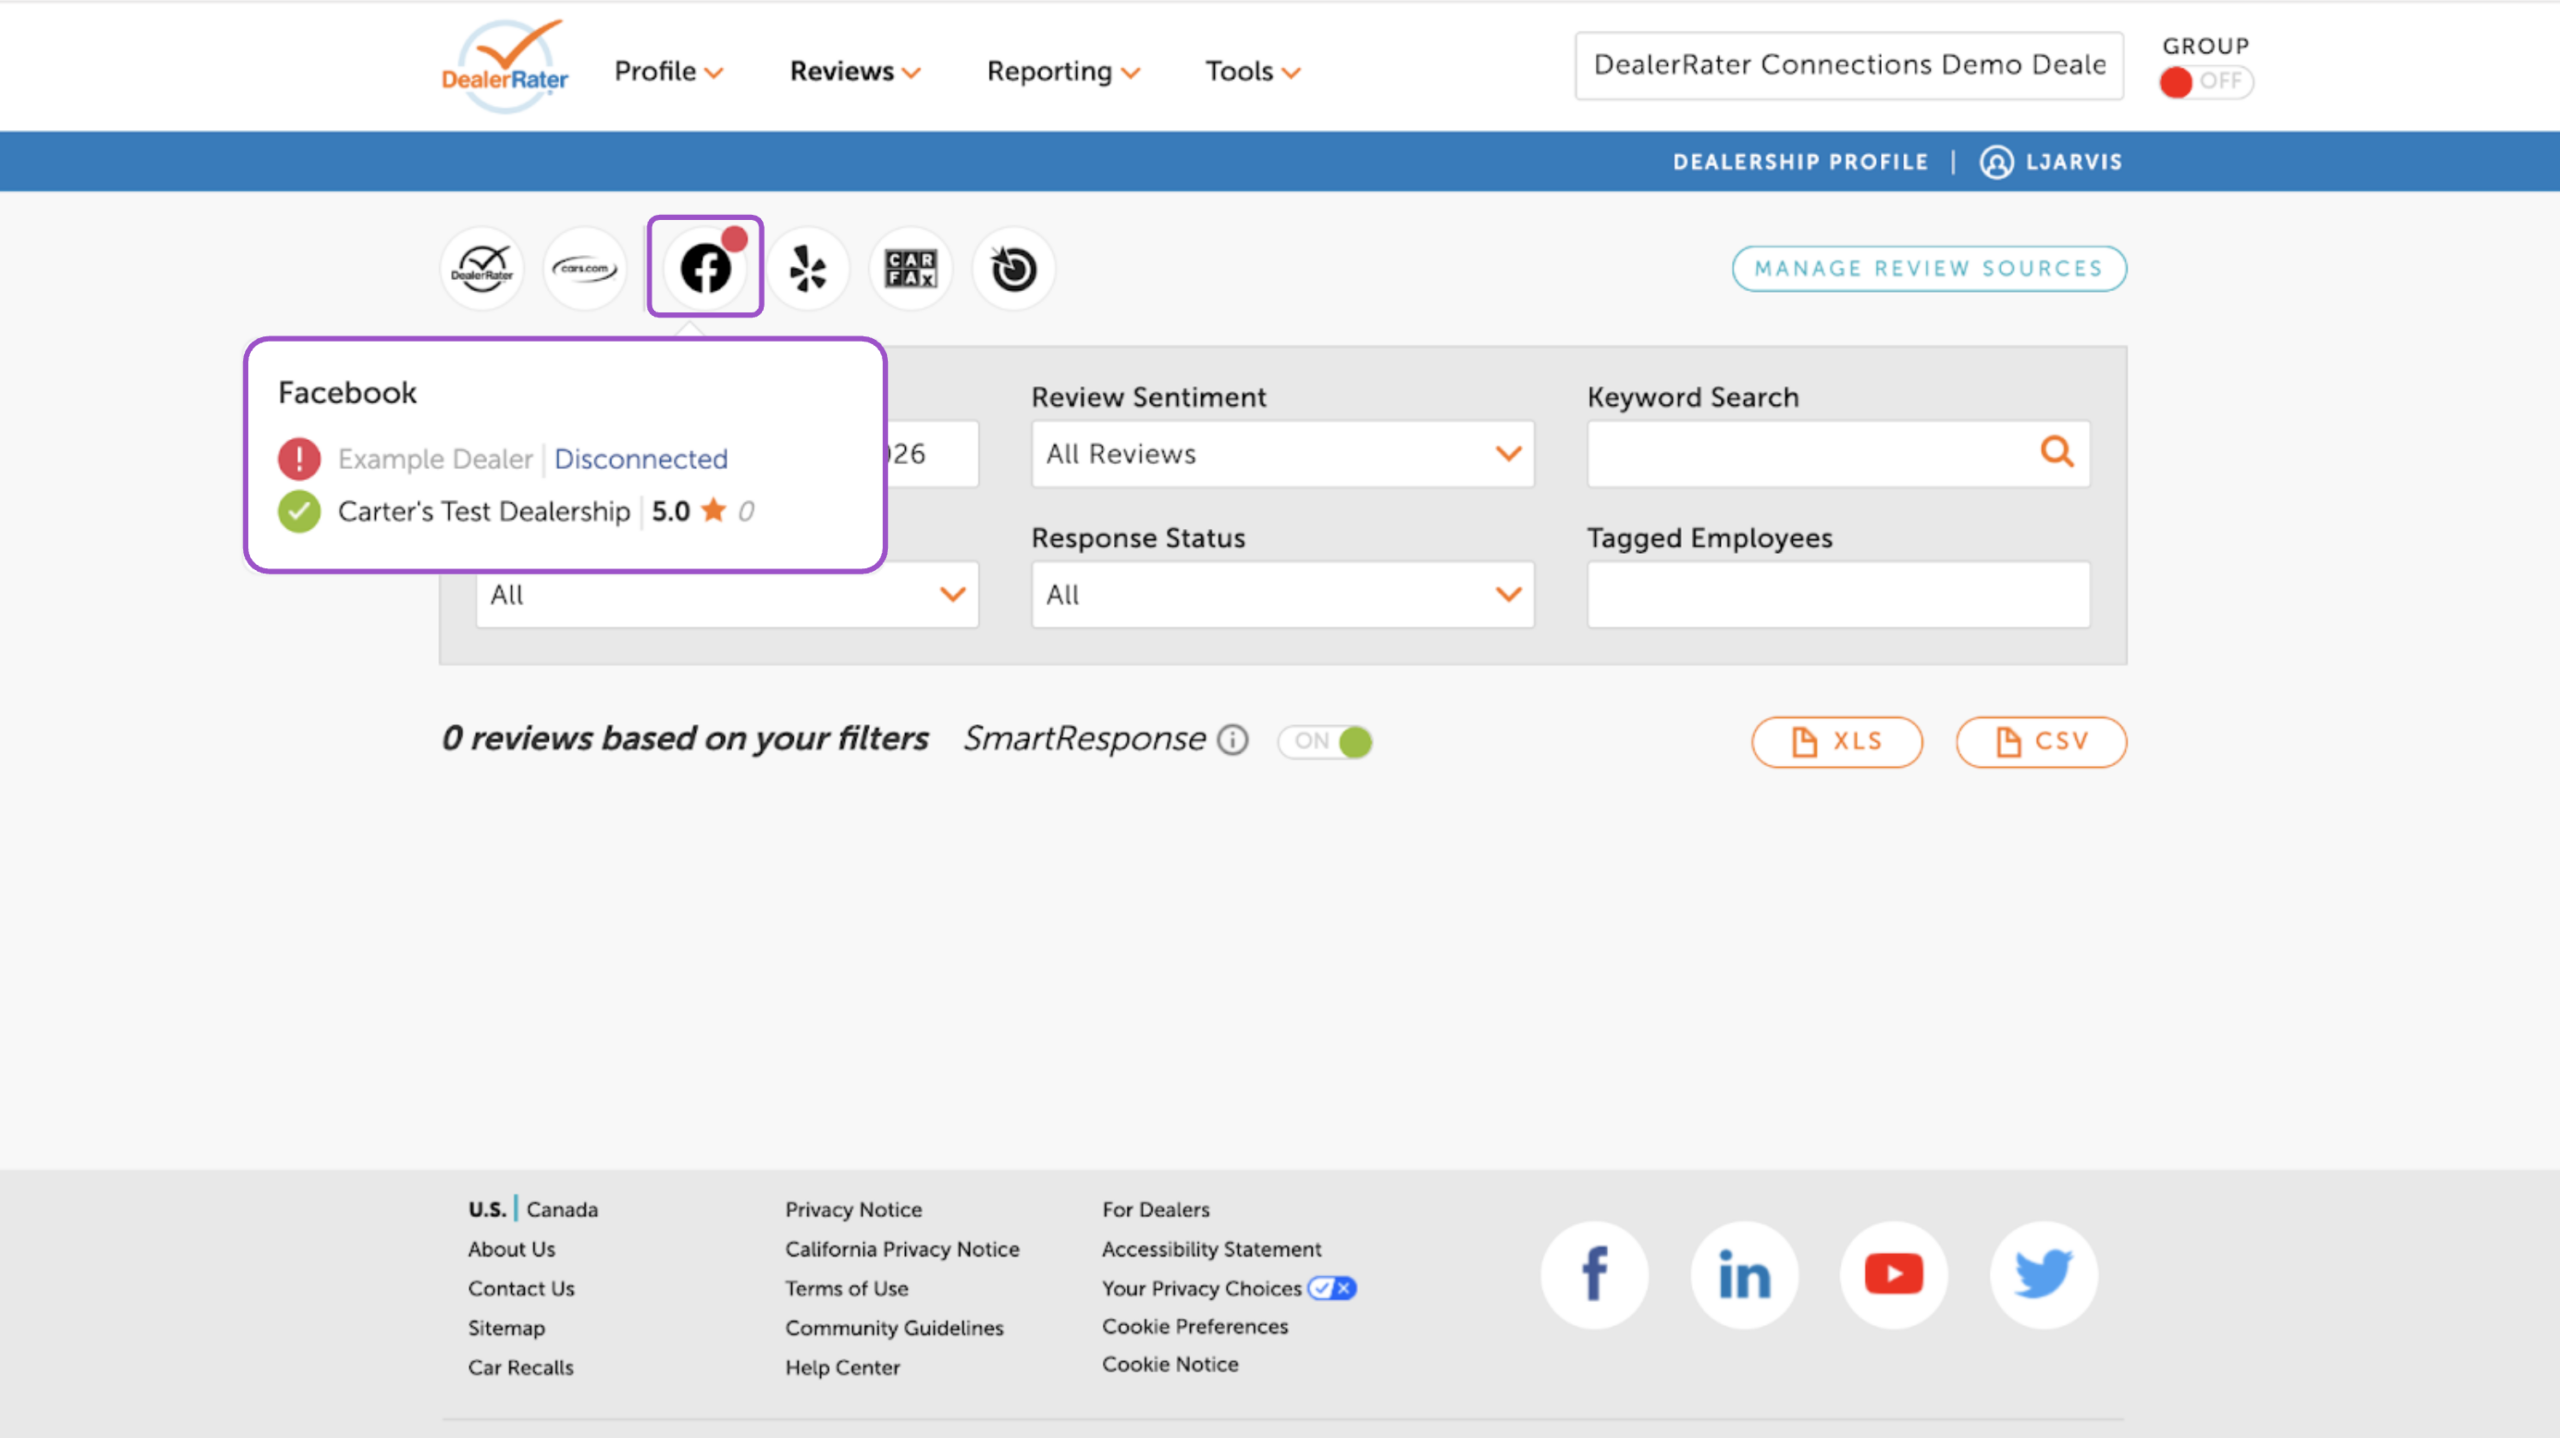The height and width of the screenshot is (1438, 2560).
Task: Expand the Response Status All dropdown
Action: pyautogui.click(x=1283, y=594)
